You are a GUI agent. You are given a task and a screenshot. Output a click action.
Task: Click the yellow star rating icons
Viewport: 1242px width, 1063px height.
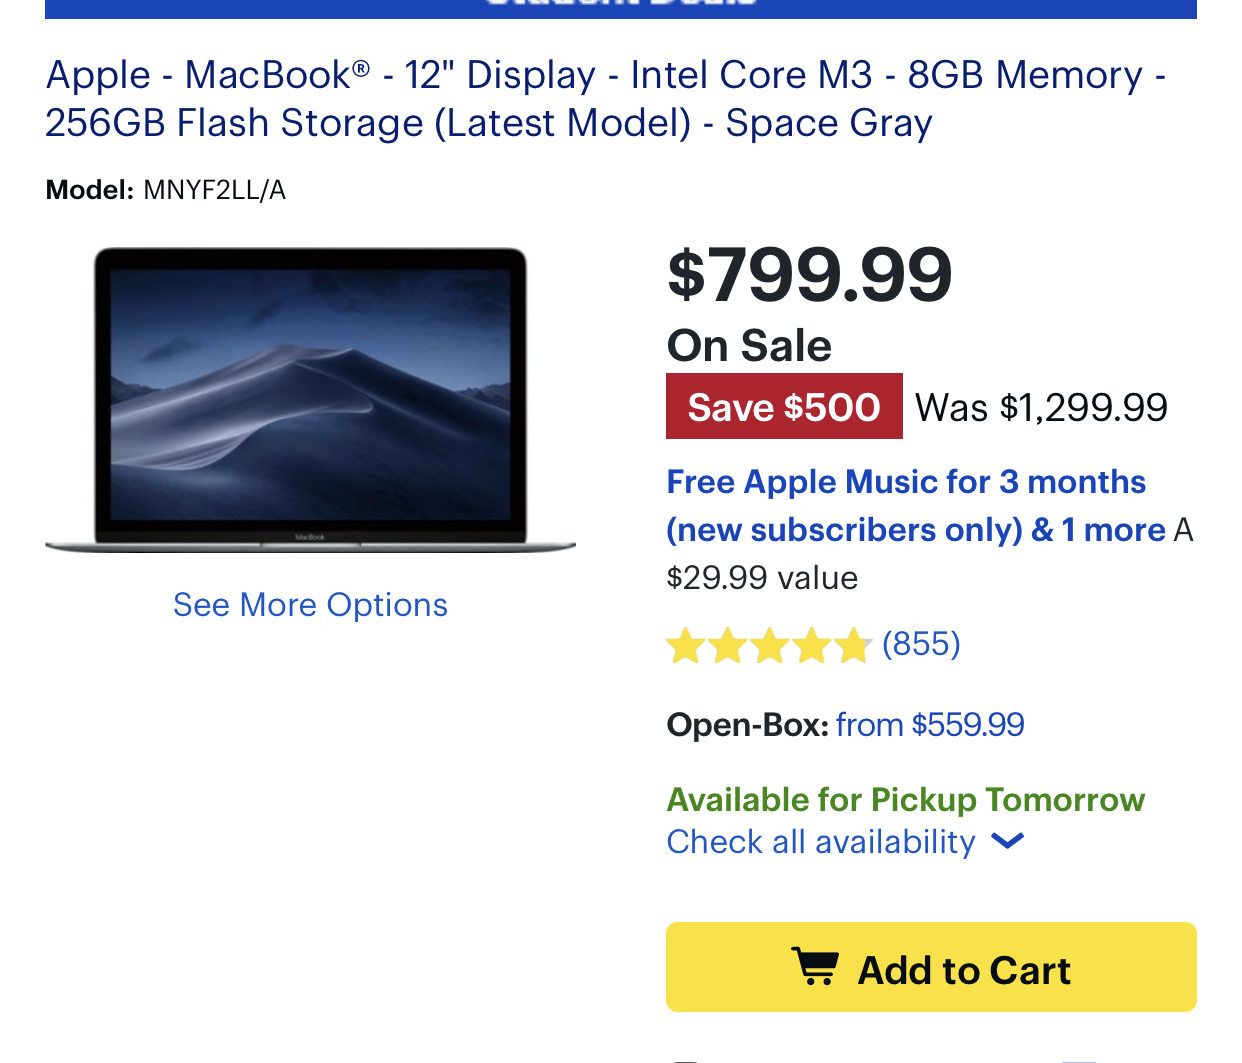click(768, 646)
